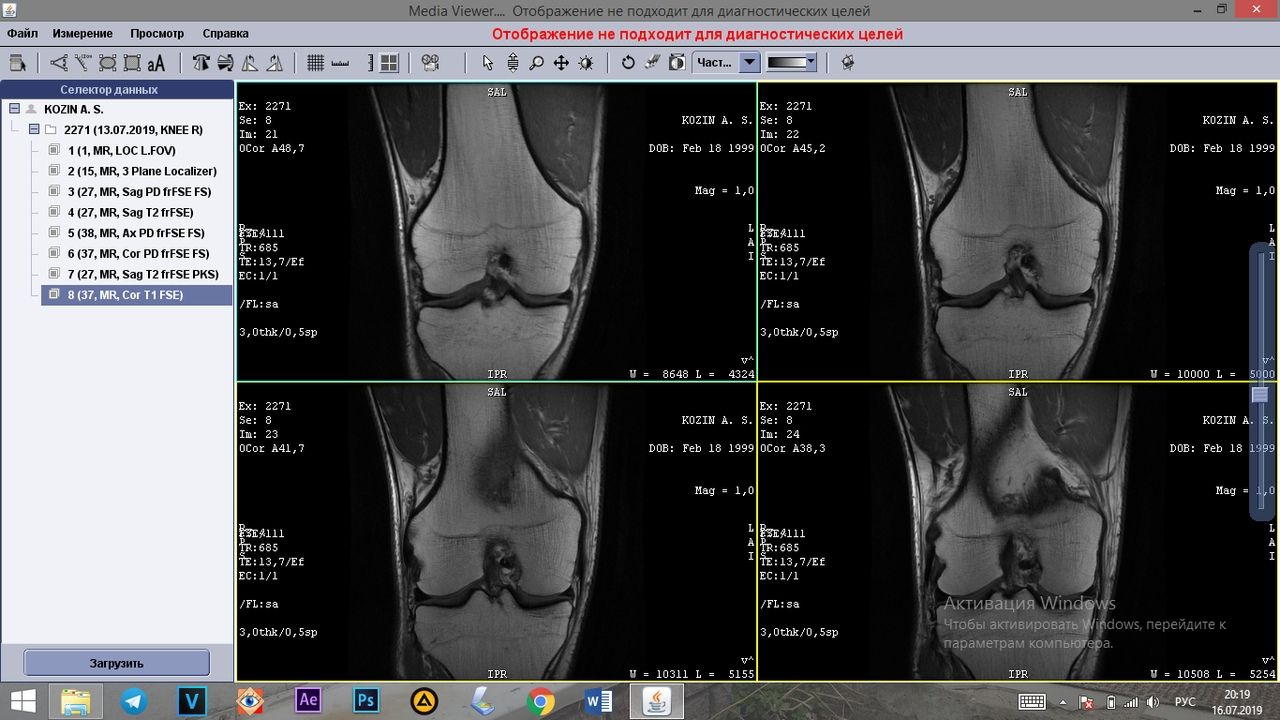1280x720 pixels.
Task: Open Telegram from the taskbar
Action: [x=134, y=701]
